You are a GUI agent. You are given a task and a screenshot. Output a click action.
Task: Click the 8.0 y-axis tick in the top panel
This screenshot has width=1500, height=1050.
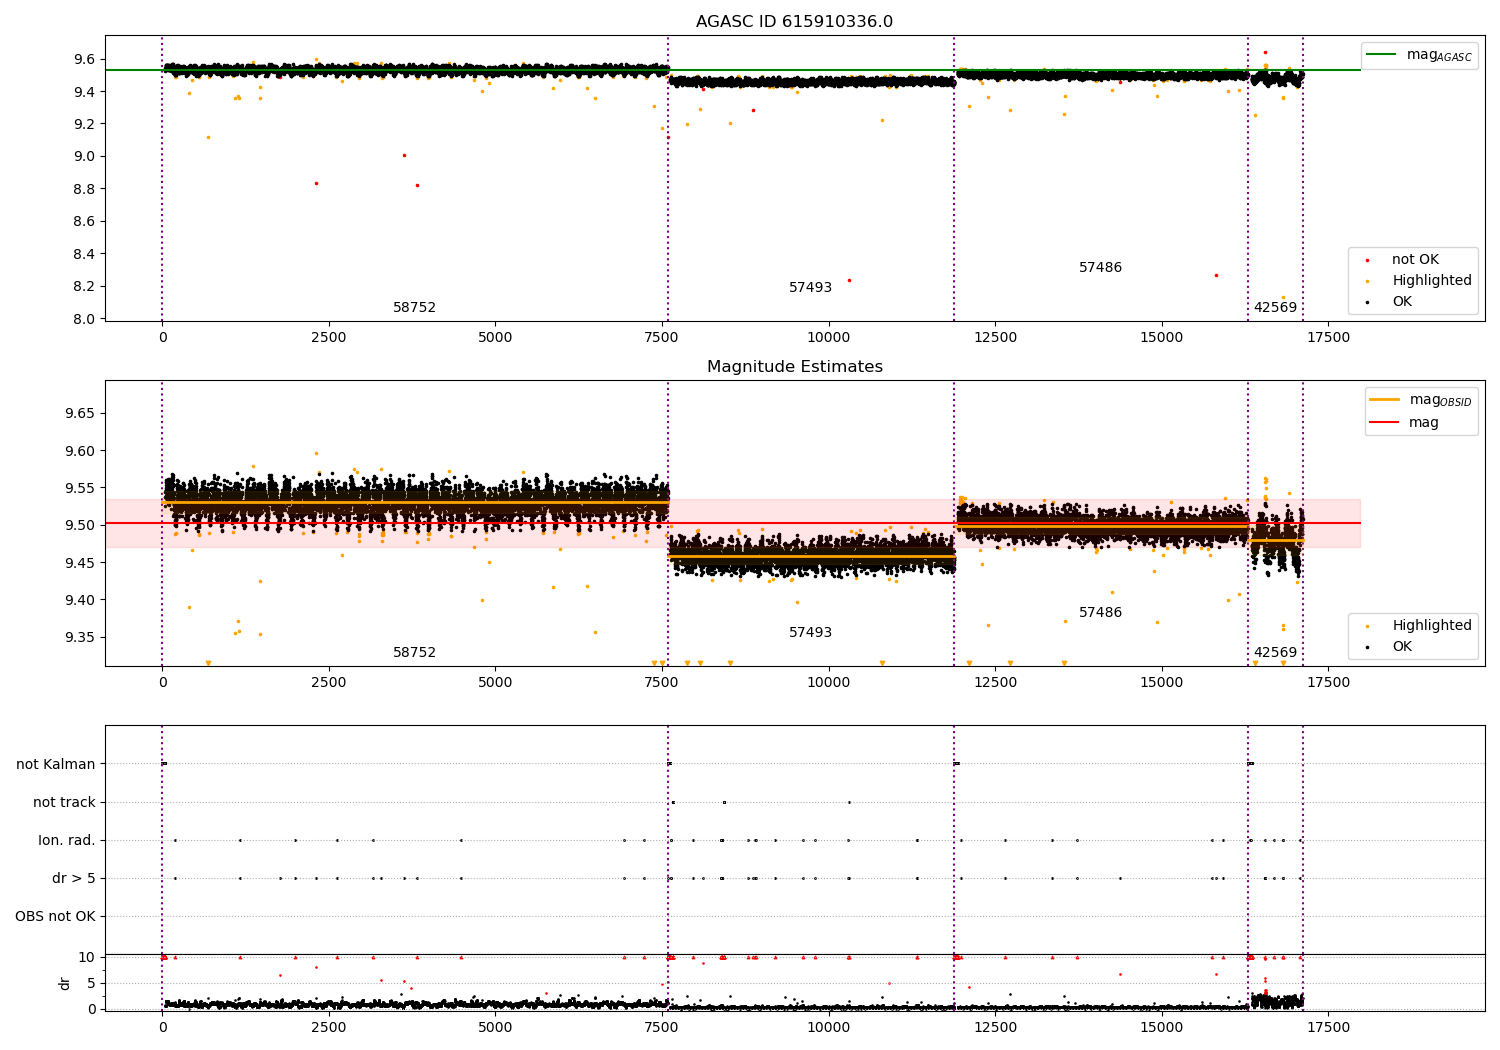(84, 319)
